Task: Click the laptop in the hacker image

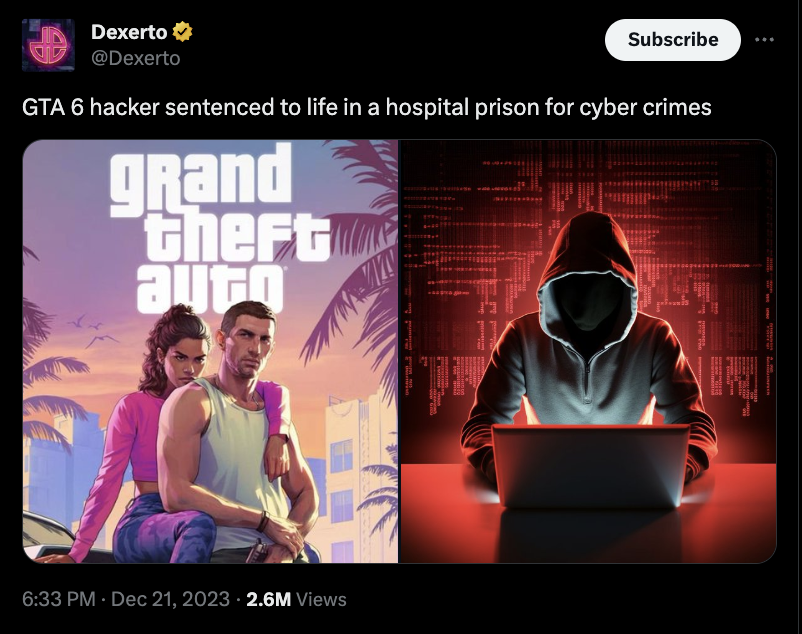Action: (x=591, y=465)
